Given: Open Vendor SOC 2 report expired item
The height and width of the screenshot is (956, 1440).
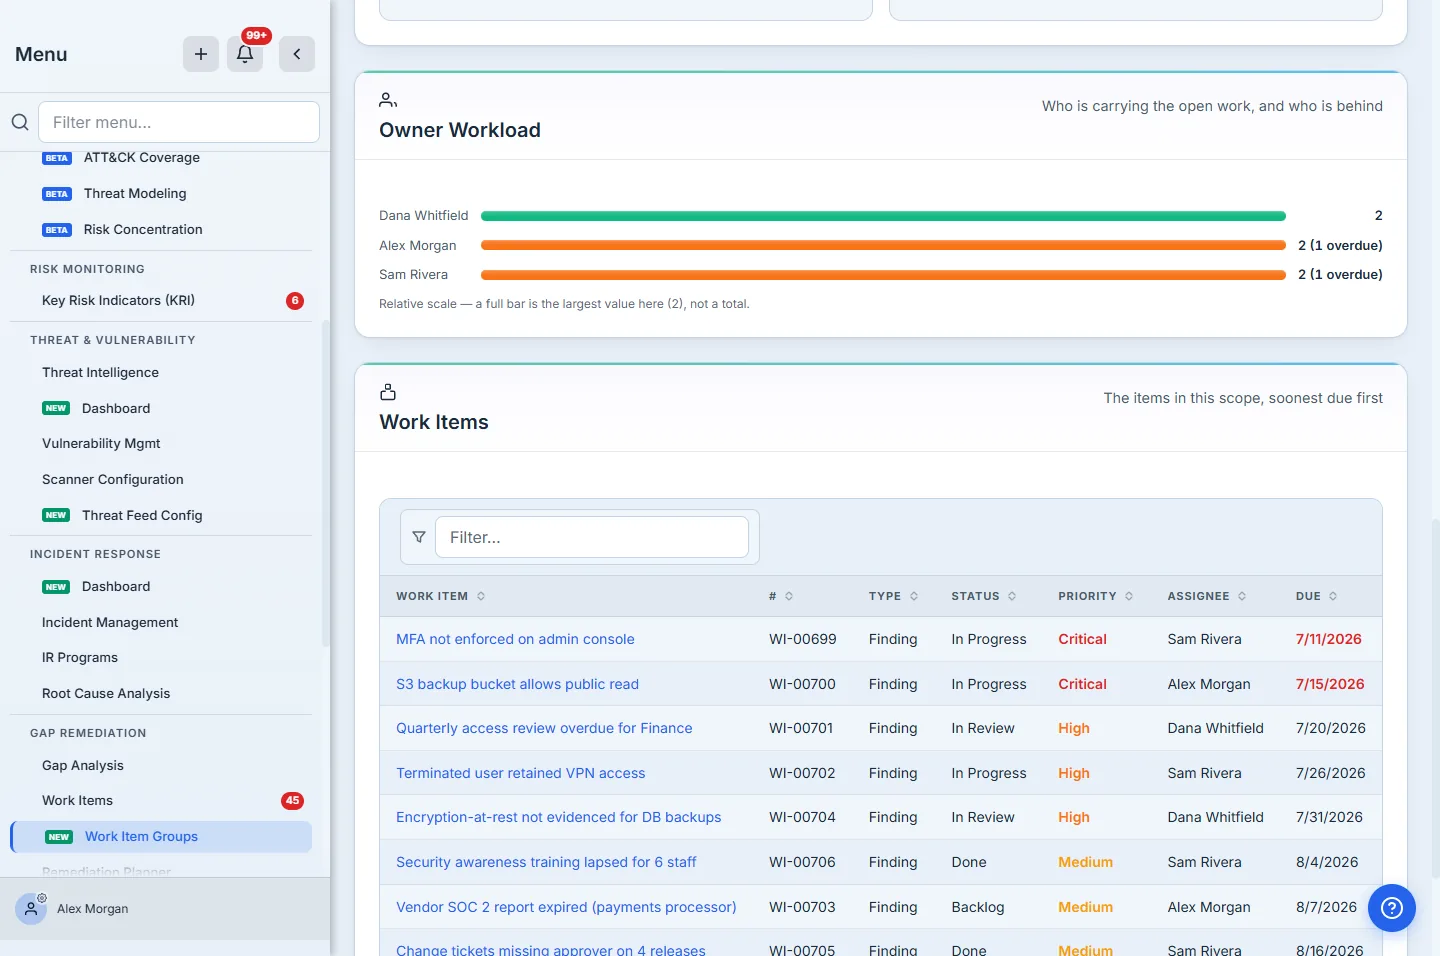Looking at the screenshot, I should click(x=566, y=908).
